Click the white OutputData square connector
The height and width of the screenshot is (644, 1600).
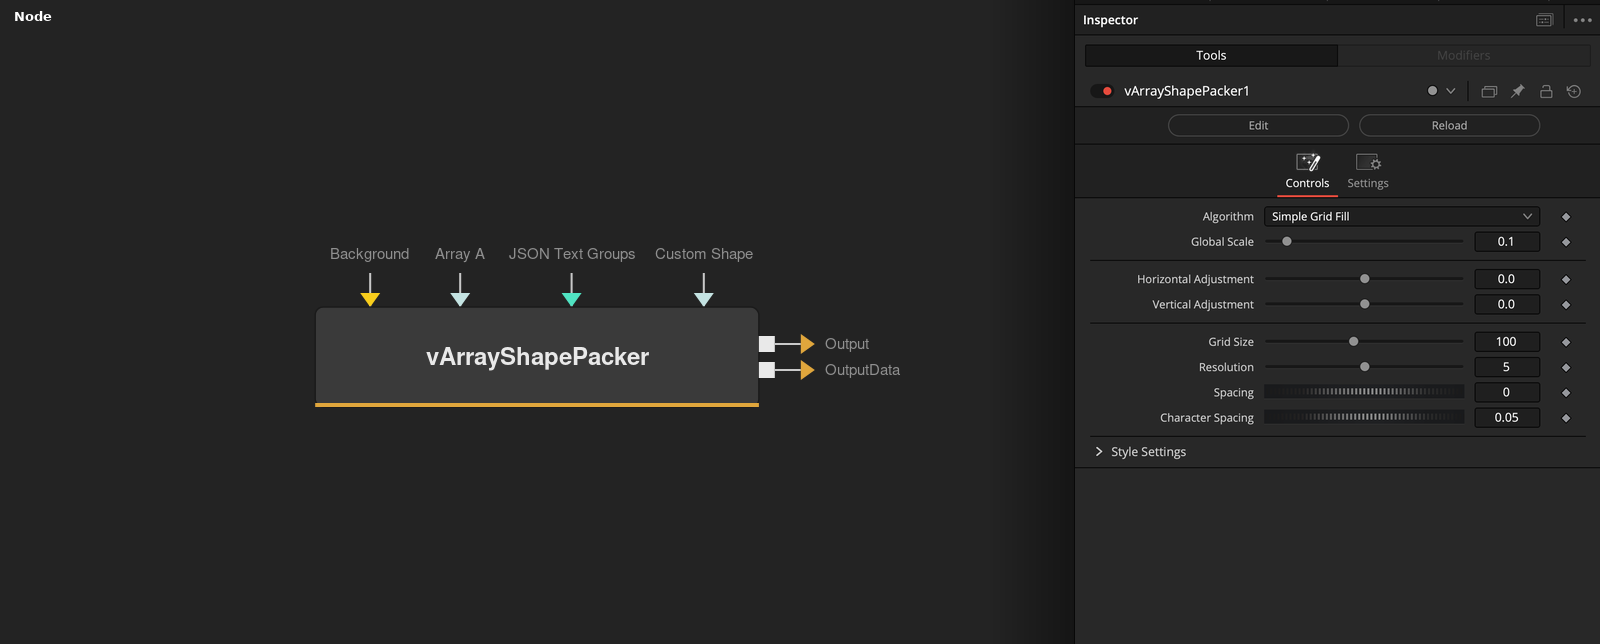click(x=767, y=370)
